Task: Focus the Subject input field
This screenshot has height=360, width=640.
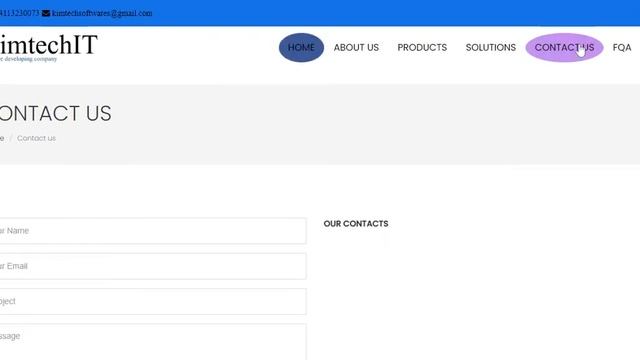Action: click(x=153, y=301)
